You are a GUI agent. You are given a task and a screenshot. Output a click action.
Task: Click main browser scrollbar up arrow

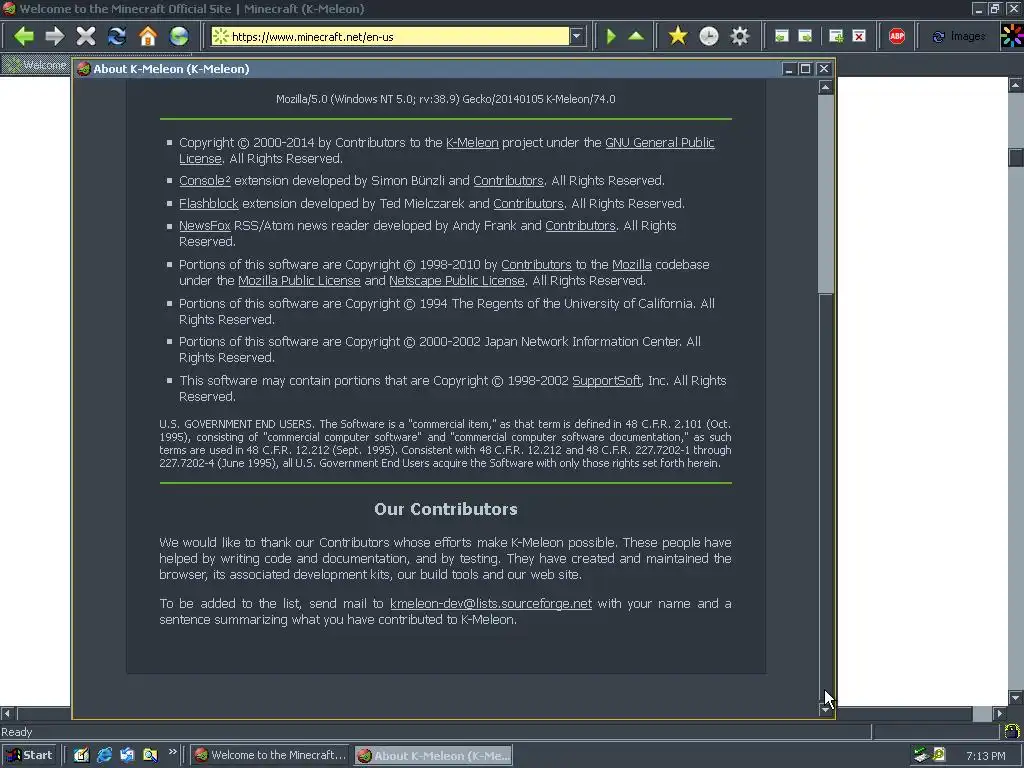click(x=1016, y=85)
